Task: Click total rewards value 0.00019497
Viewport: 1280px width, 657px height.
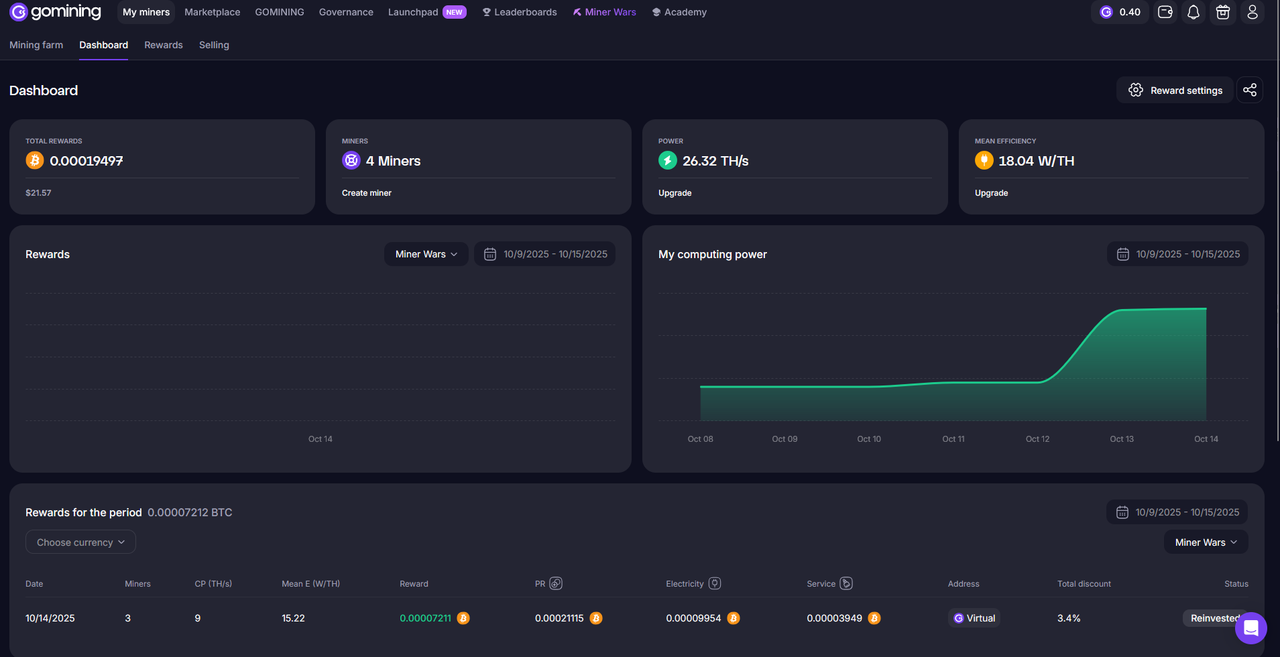Action: coord(86,160)
